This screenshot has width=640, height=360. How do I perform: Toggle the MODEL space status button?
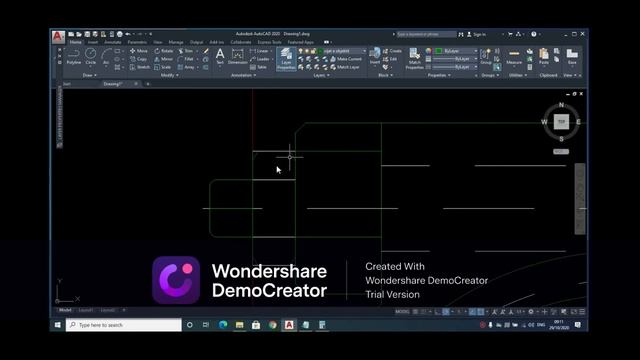coord(402,312)
